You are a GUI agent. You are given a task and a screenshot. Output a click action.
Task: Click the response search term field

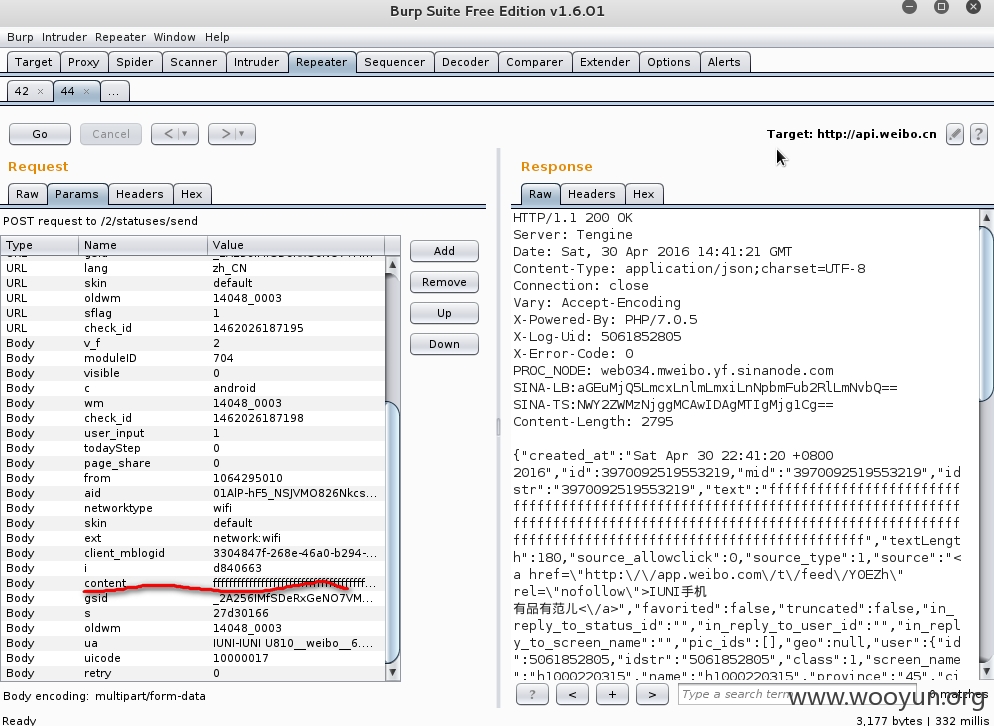797,694
